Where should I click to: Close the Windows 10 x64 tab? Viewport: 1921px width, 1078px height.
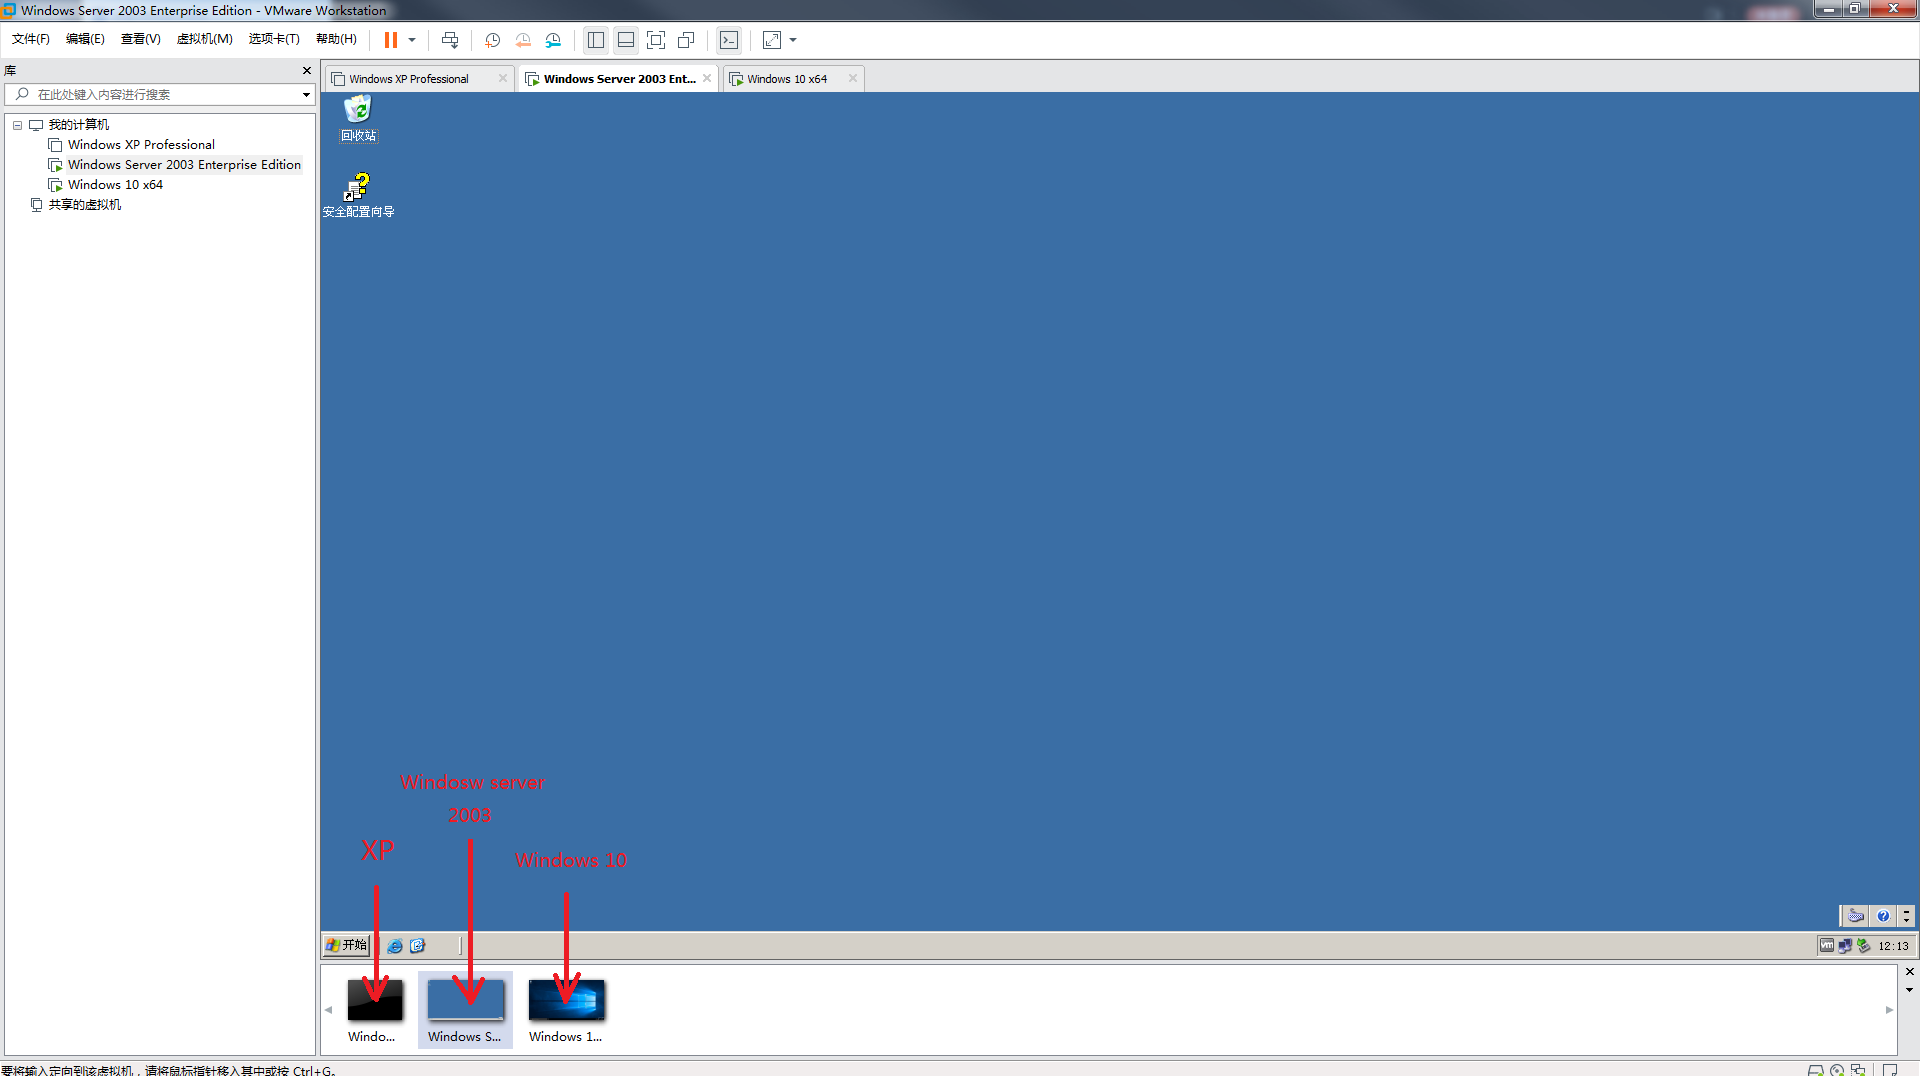853,78
